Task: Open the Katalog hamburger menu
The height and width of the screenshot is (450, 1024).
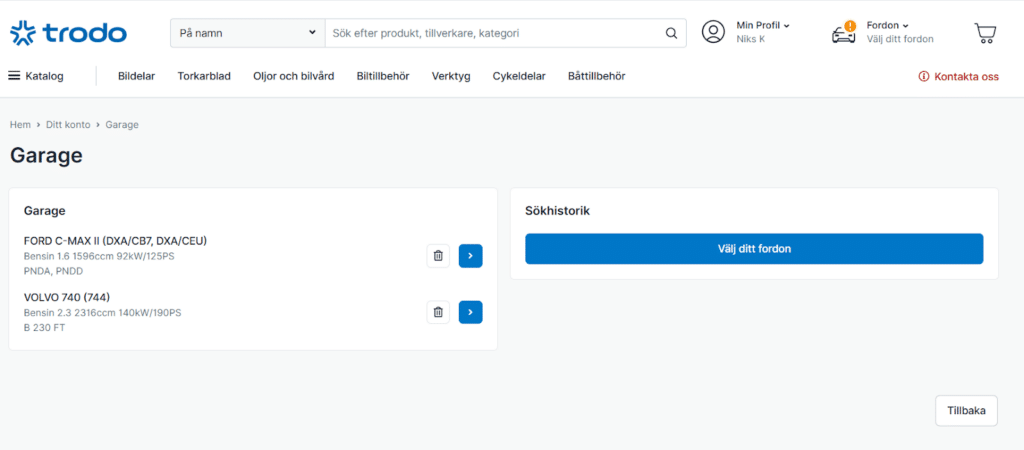Action: 36,76
